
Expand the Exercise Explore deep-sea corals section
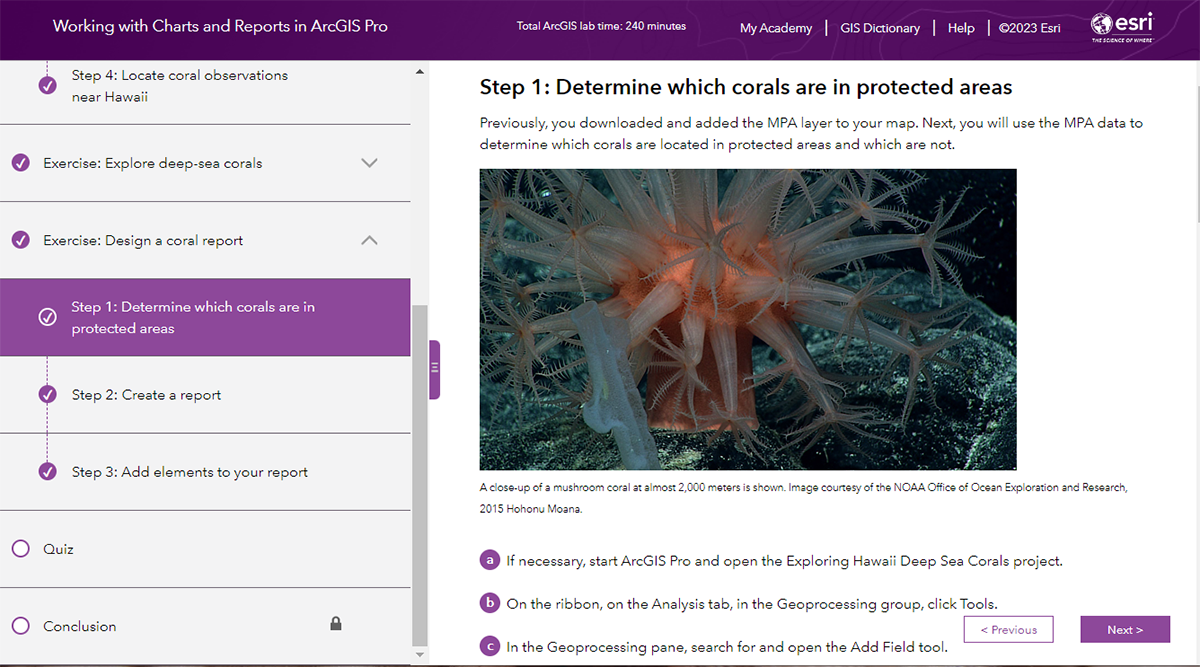click(x=369, y=162)
